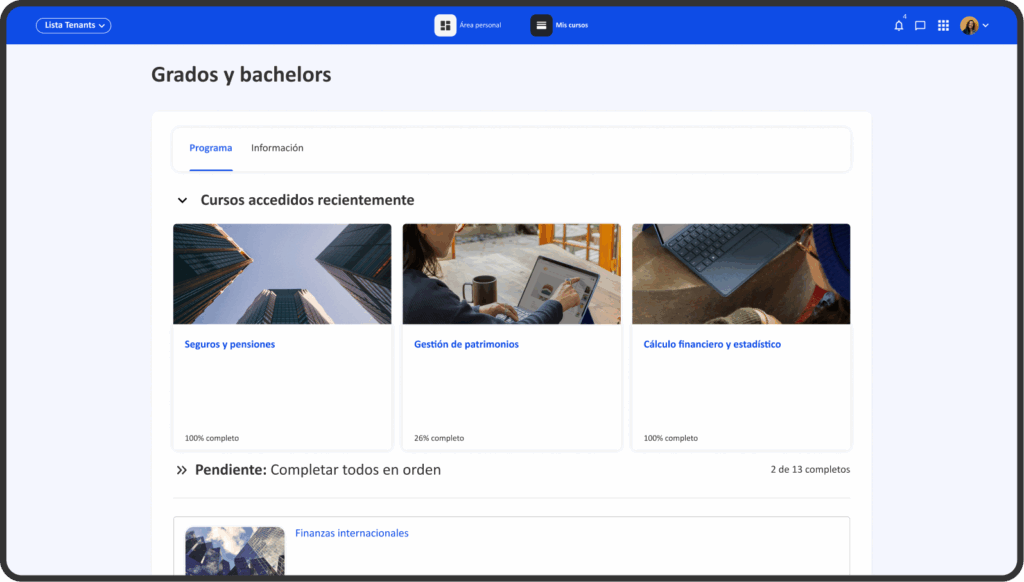Open the messages chat bubble icon
The width and height of the screenshot is (1024, 582).
point(920,26)
